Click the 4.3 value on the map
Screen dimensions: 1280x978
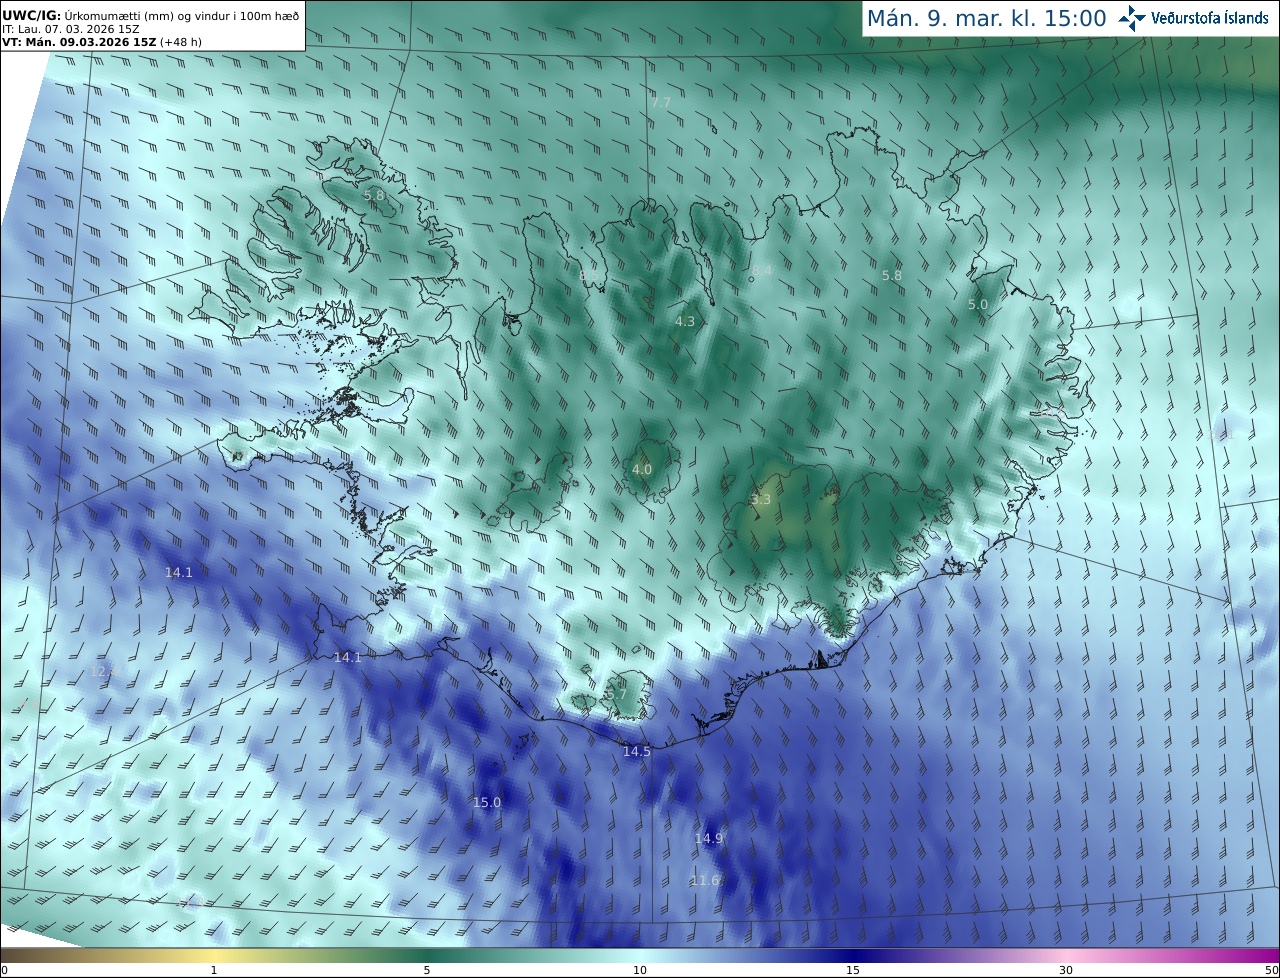click(x=685, y=321)
